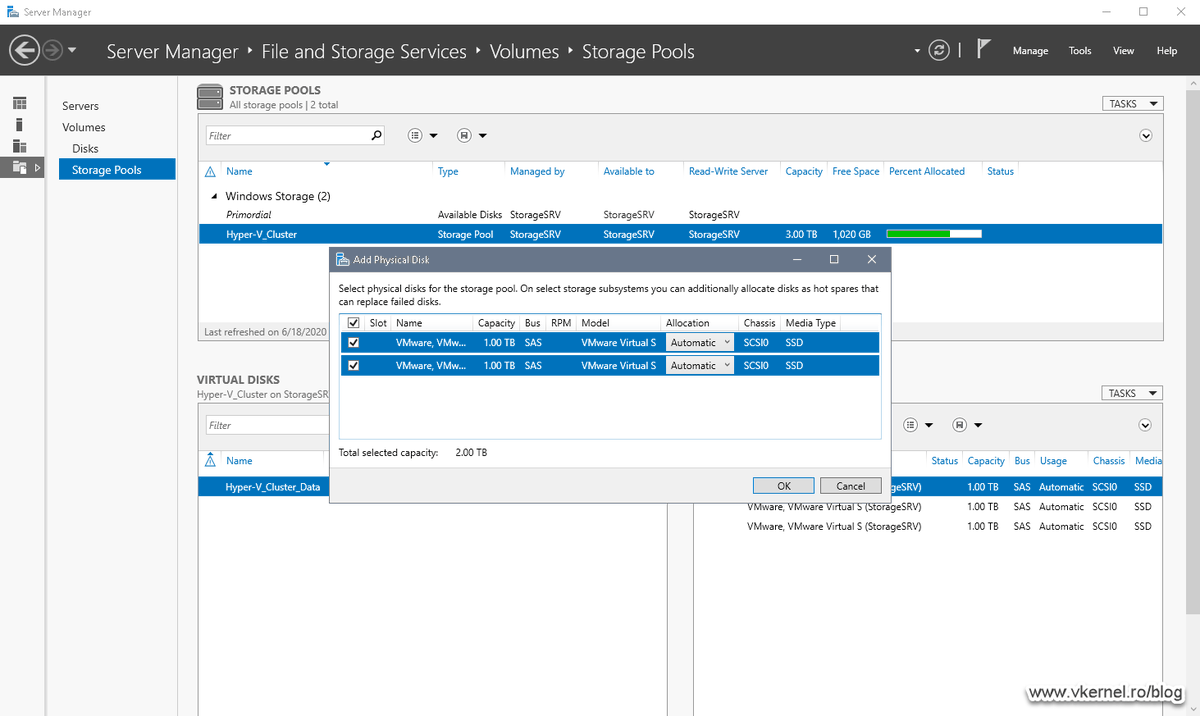Sort storage pools by Free Space column
1200x716 pixels.
(856, 172)
